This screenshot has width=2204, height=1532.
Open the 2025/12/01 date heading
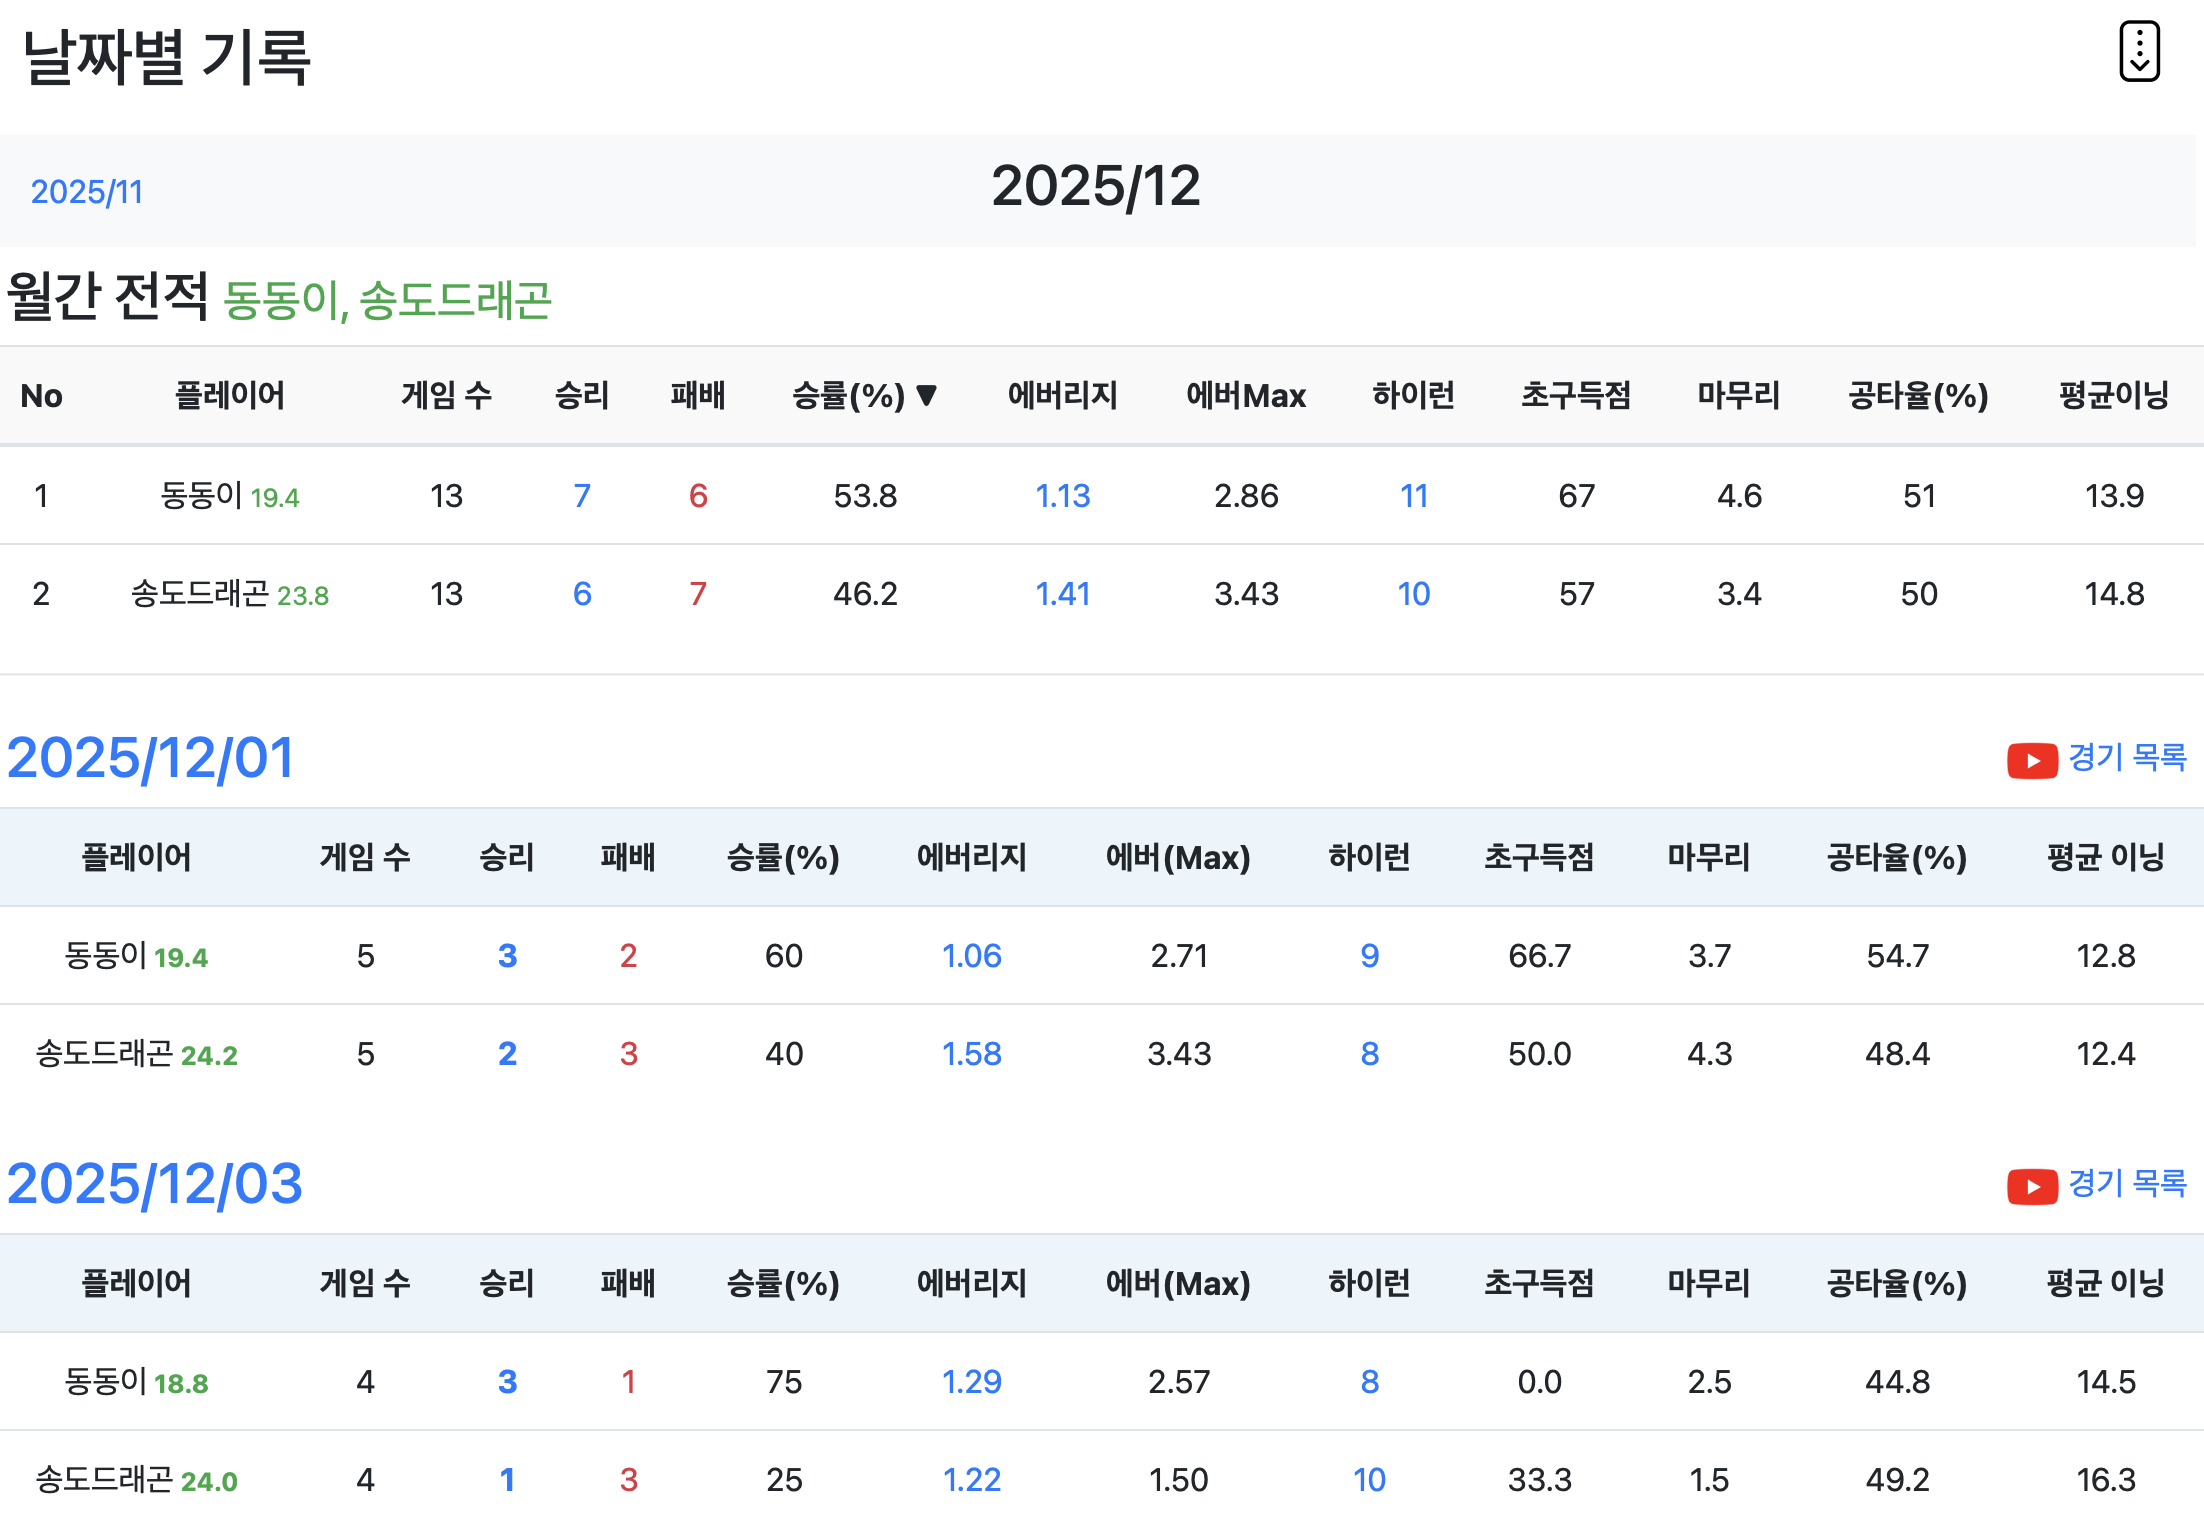pos(151,759)
